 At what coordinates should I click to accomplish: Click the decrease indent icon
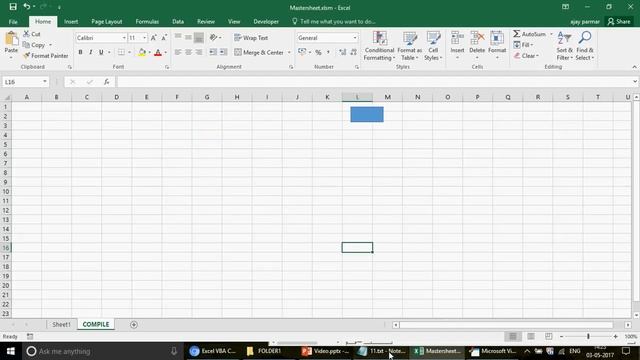pos(213,52)
